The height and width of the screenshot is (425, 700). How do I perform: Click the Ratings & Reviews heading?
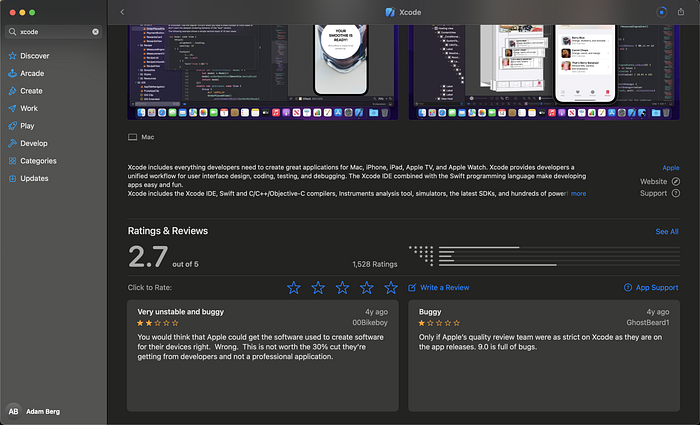click(x=168, y=231)
